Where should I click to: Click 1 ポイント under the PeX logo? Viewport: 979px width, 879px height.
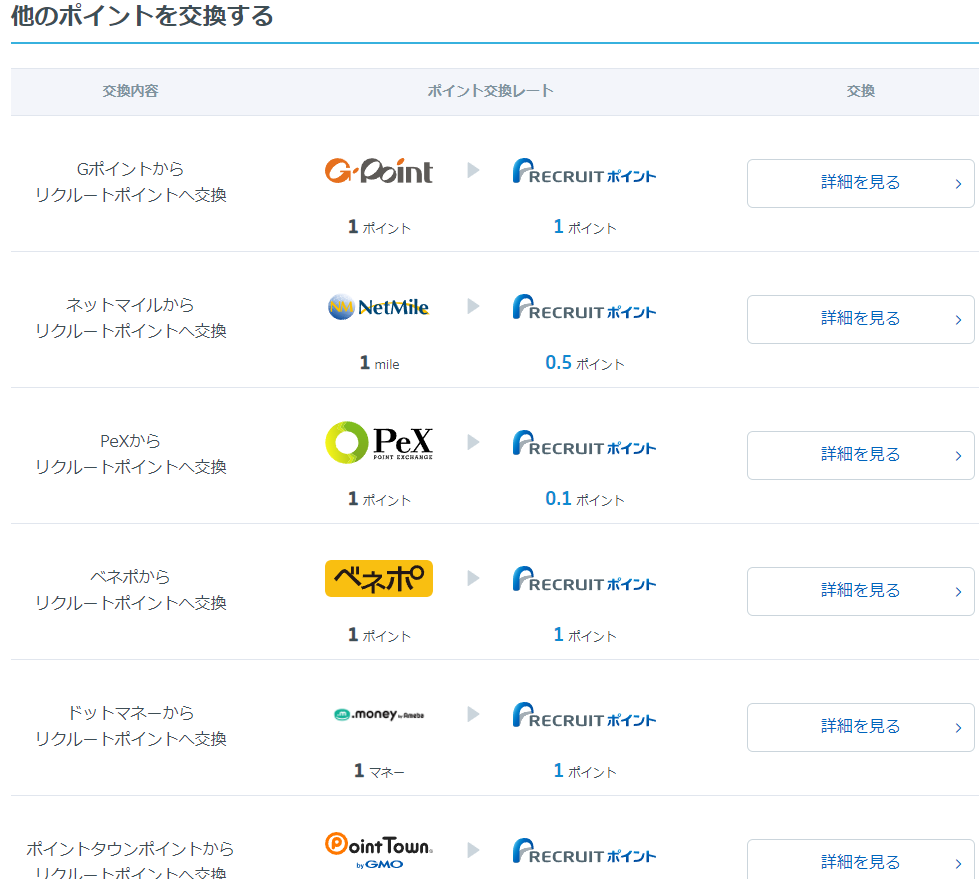point(379,499)
